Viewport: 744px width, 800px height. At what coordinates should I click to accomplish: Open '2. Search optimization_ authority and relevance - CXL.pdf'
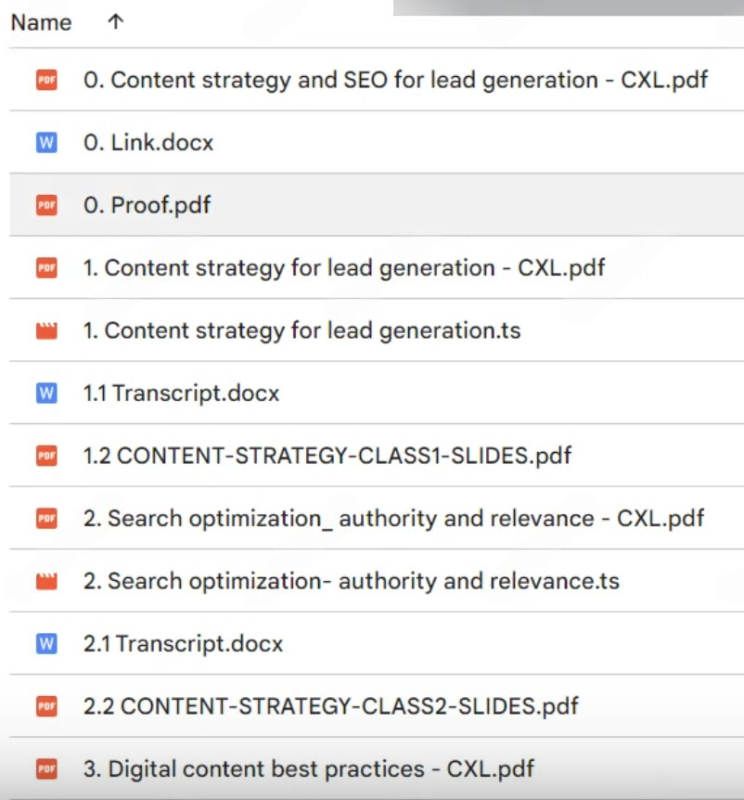pyautogui.click(x=394, y=518)
